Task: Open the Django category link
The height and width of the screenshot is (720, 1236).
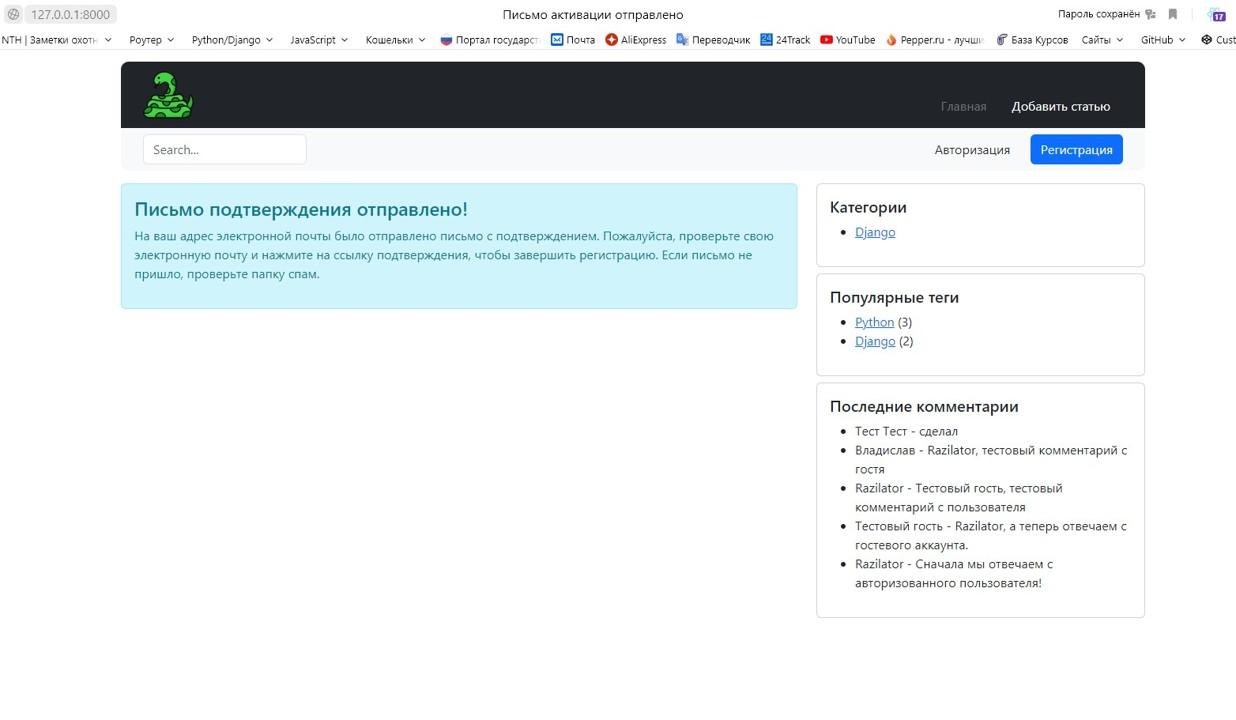Action: point(875,232)
